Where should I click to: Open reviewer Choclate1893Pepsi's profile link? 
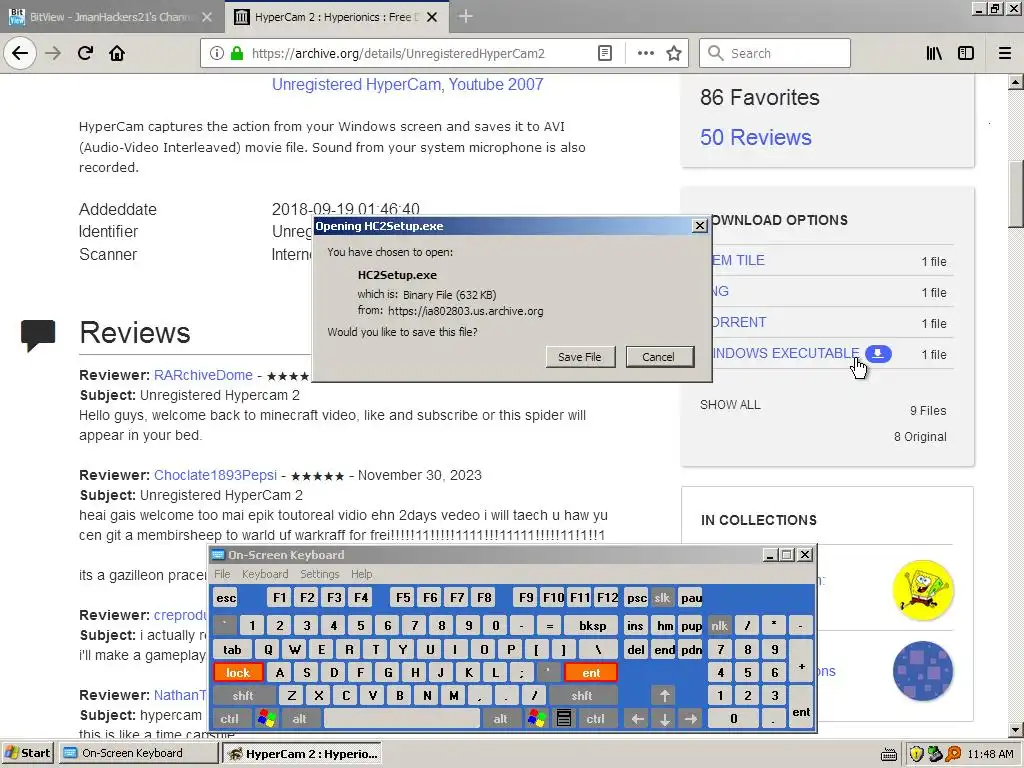click(216, 475)
